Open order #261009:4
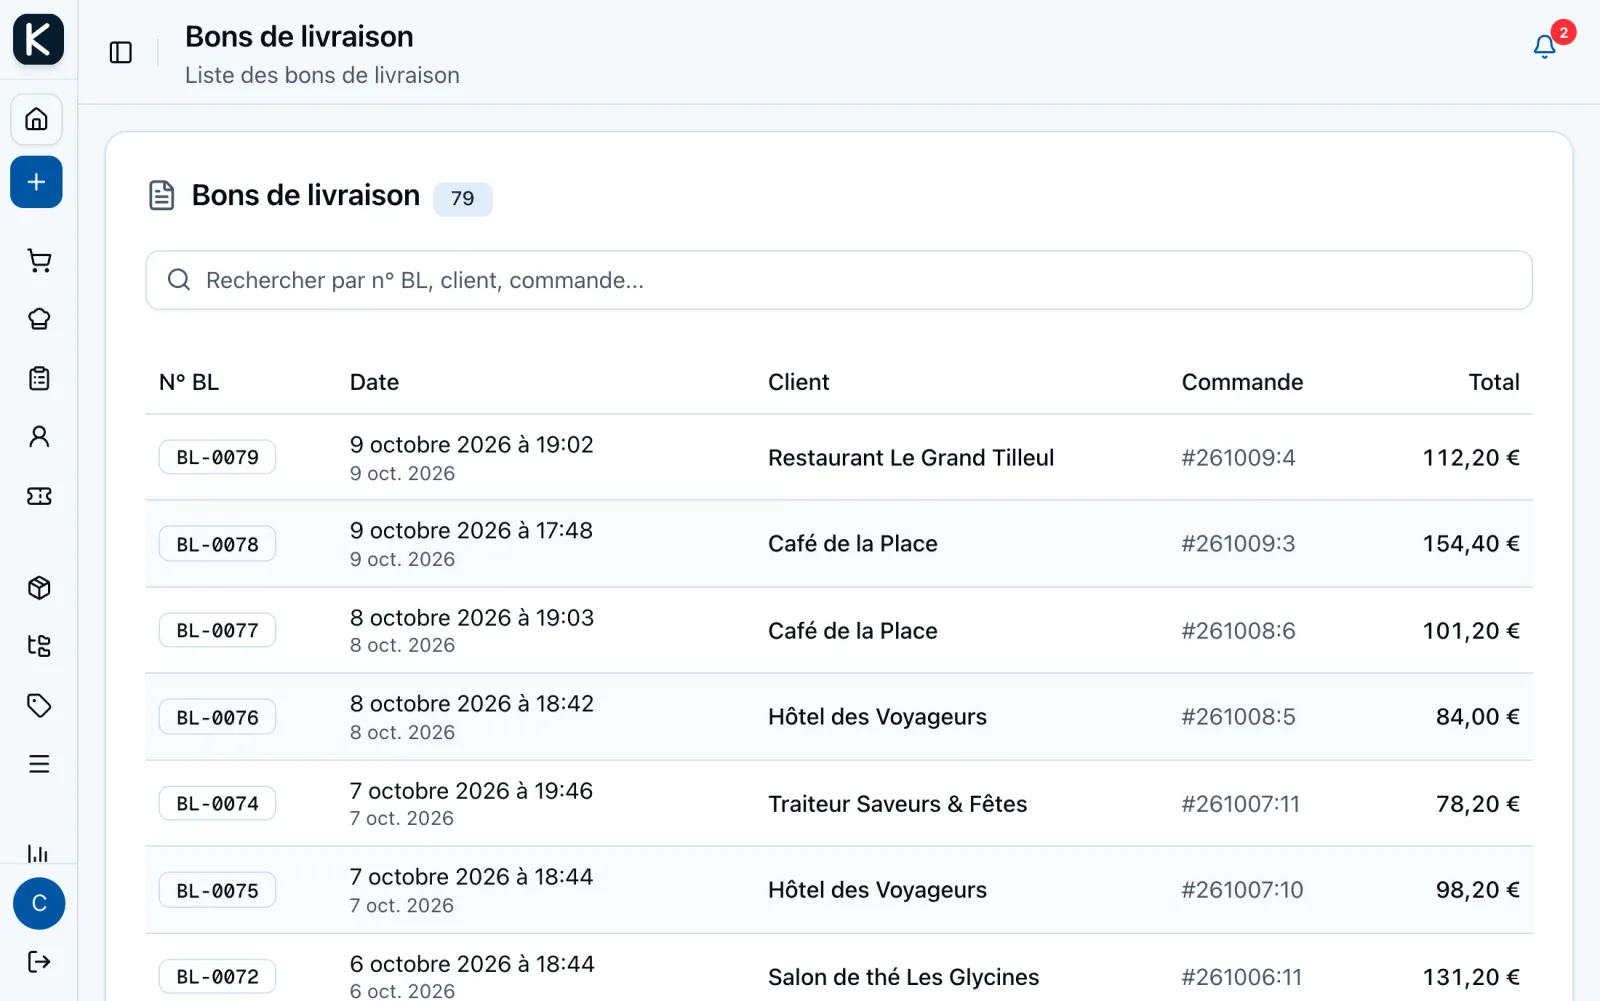 [x=1238, y=458]
